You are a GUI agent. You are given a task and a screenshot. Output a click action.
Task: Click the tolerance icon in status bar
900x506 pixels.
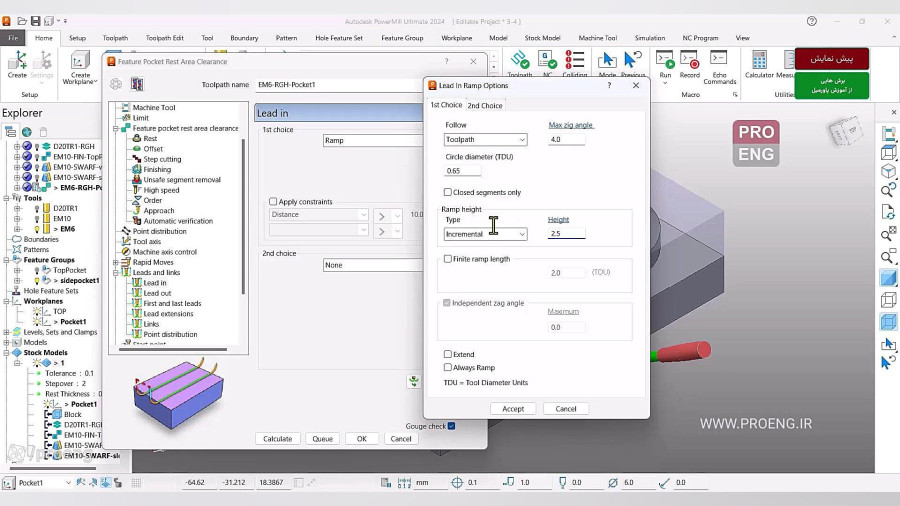click(457, 482)
